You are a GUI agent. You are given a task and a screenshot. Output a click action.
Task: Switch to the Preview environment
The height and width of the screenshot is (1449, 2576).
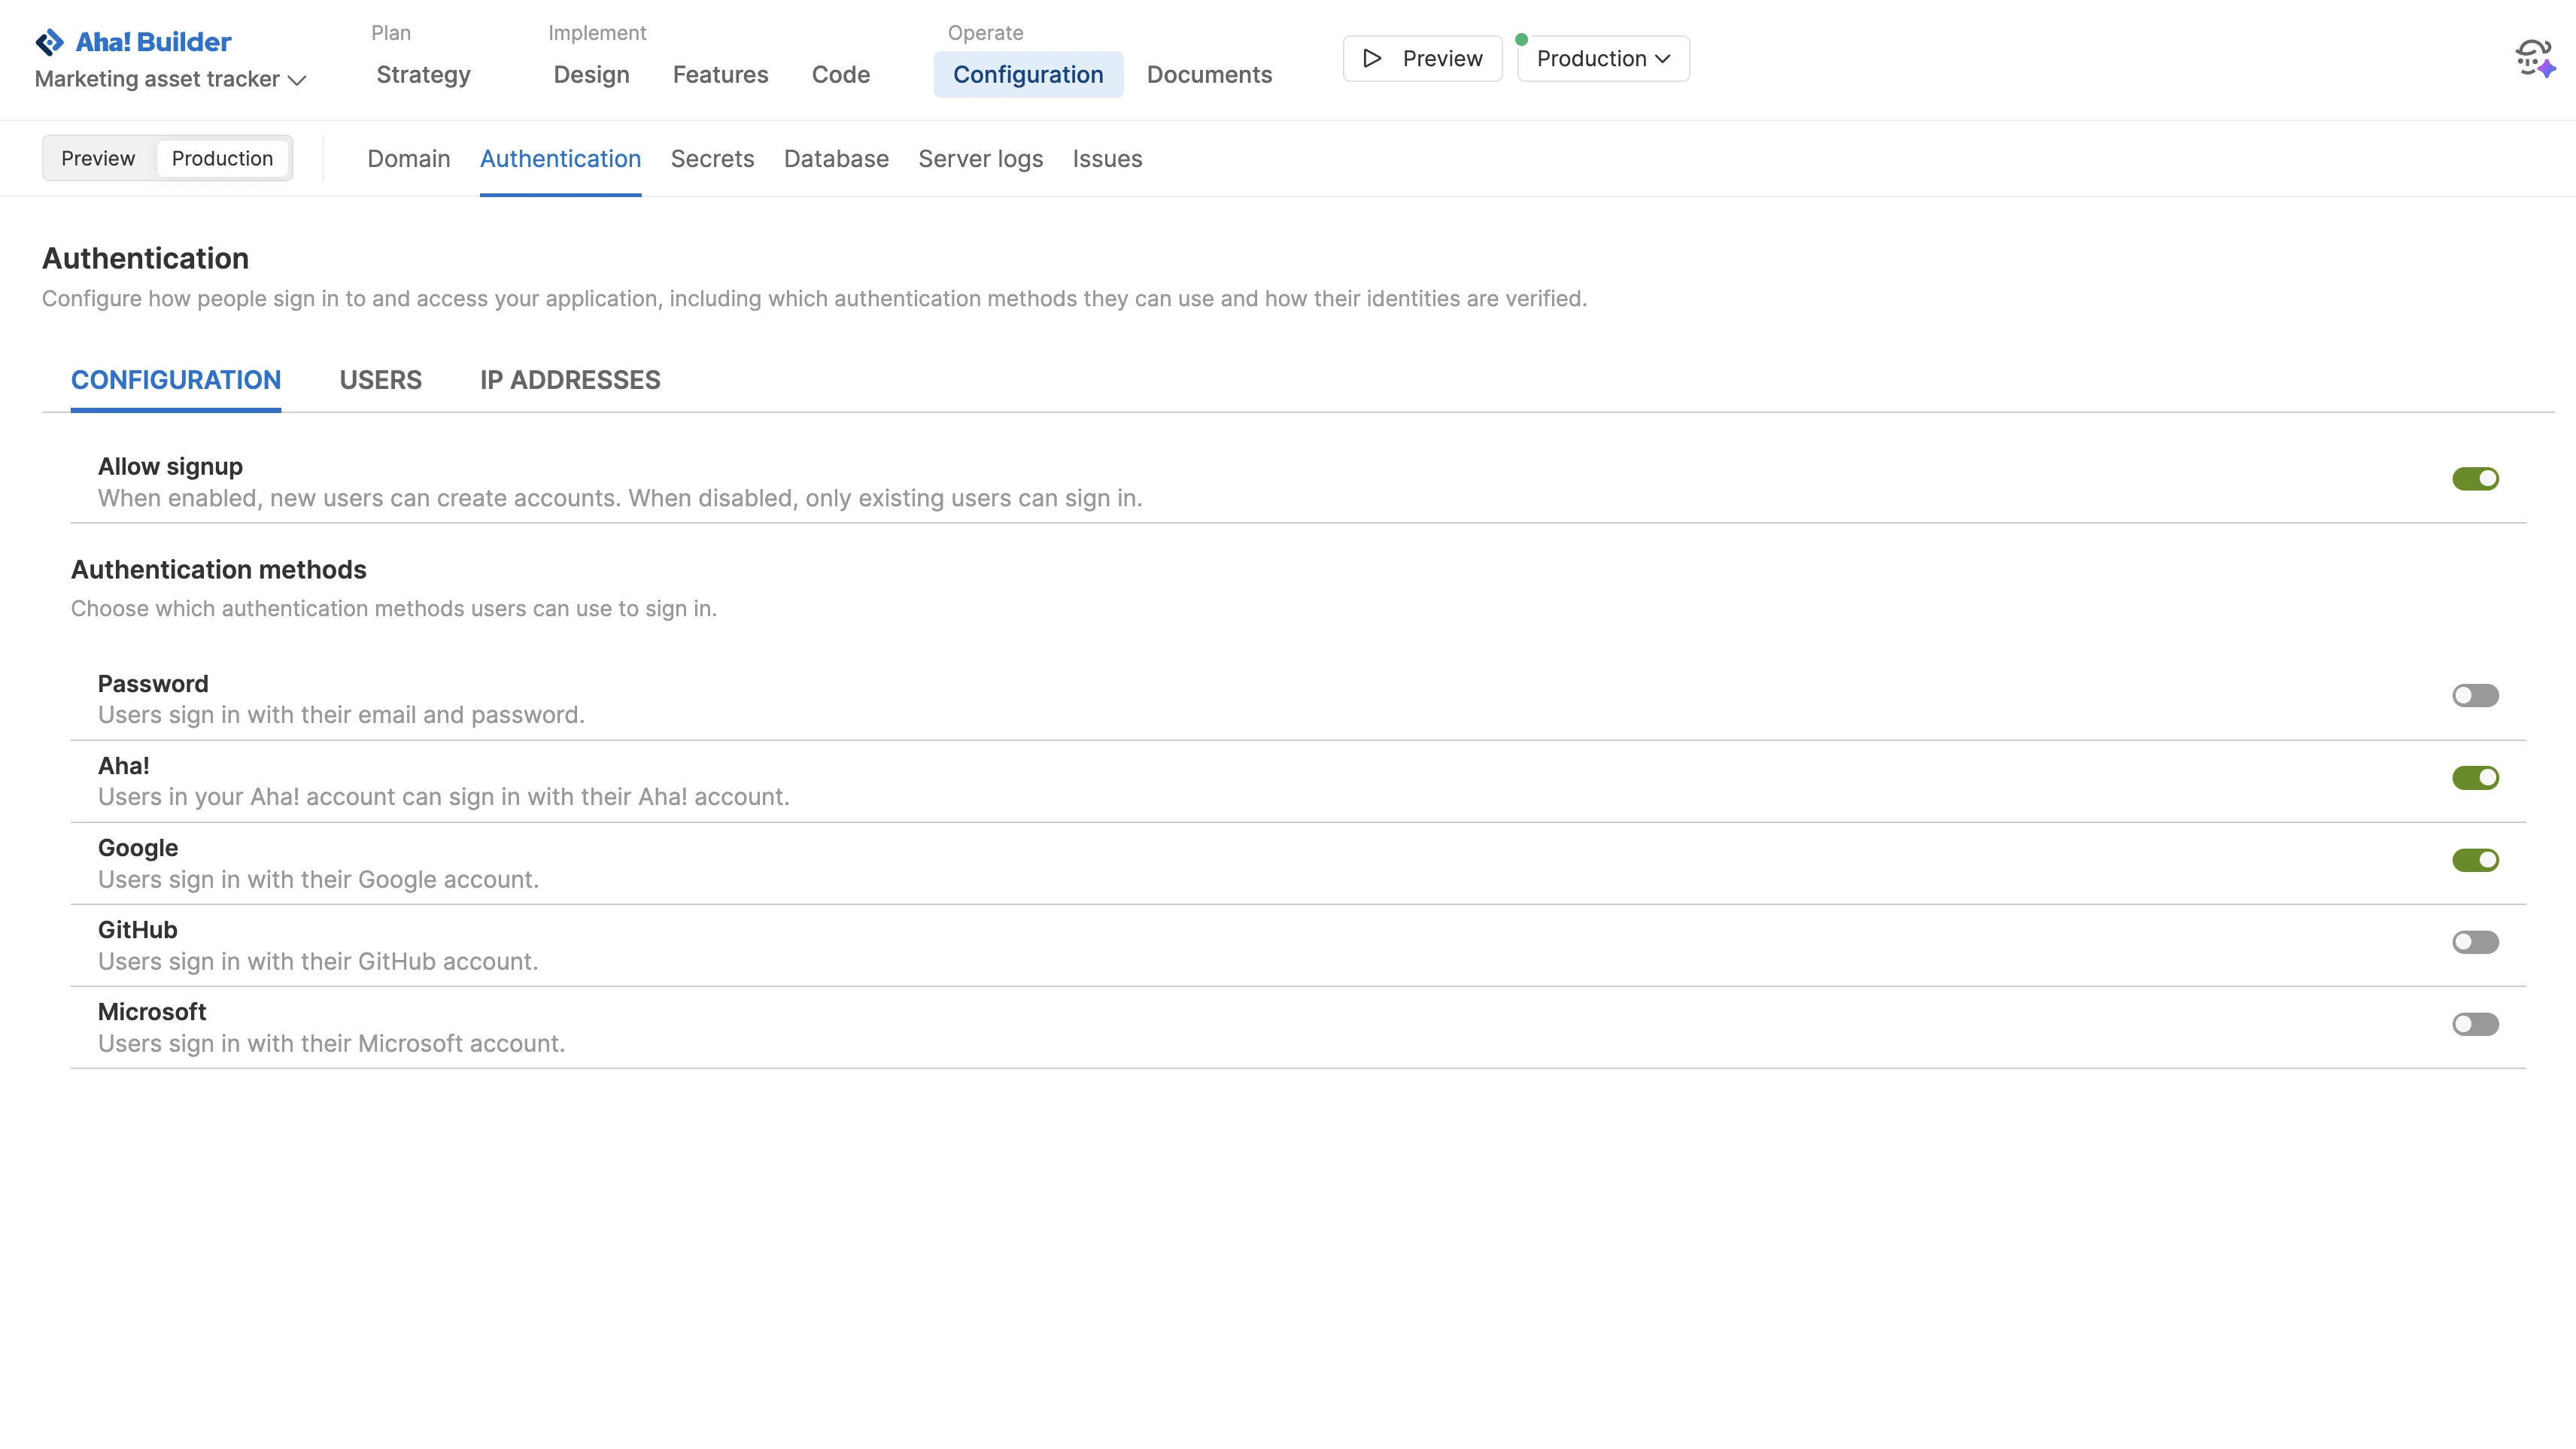click(98, 157)
